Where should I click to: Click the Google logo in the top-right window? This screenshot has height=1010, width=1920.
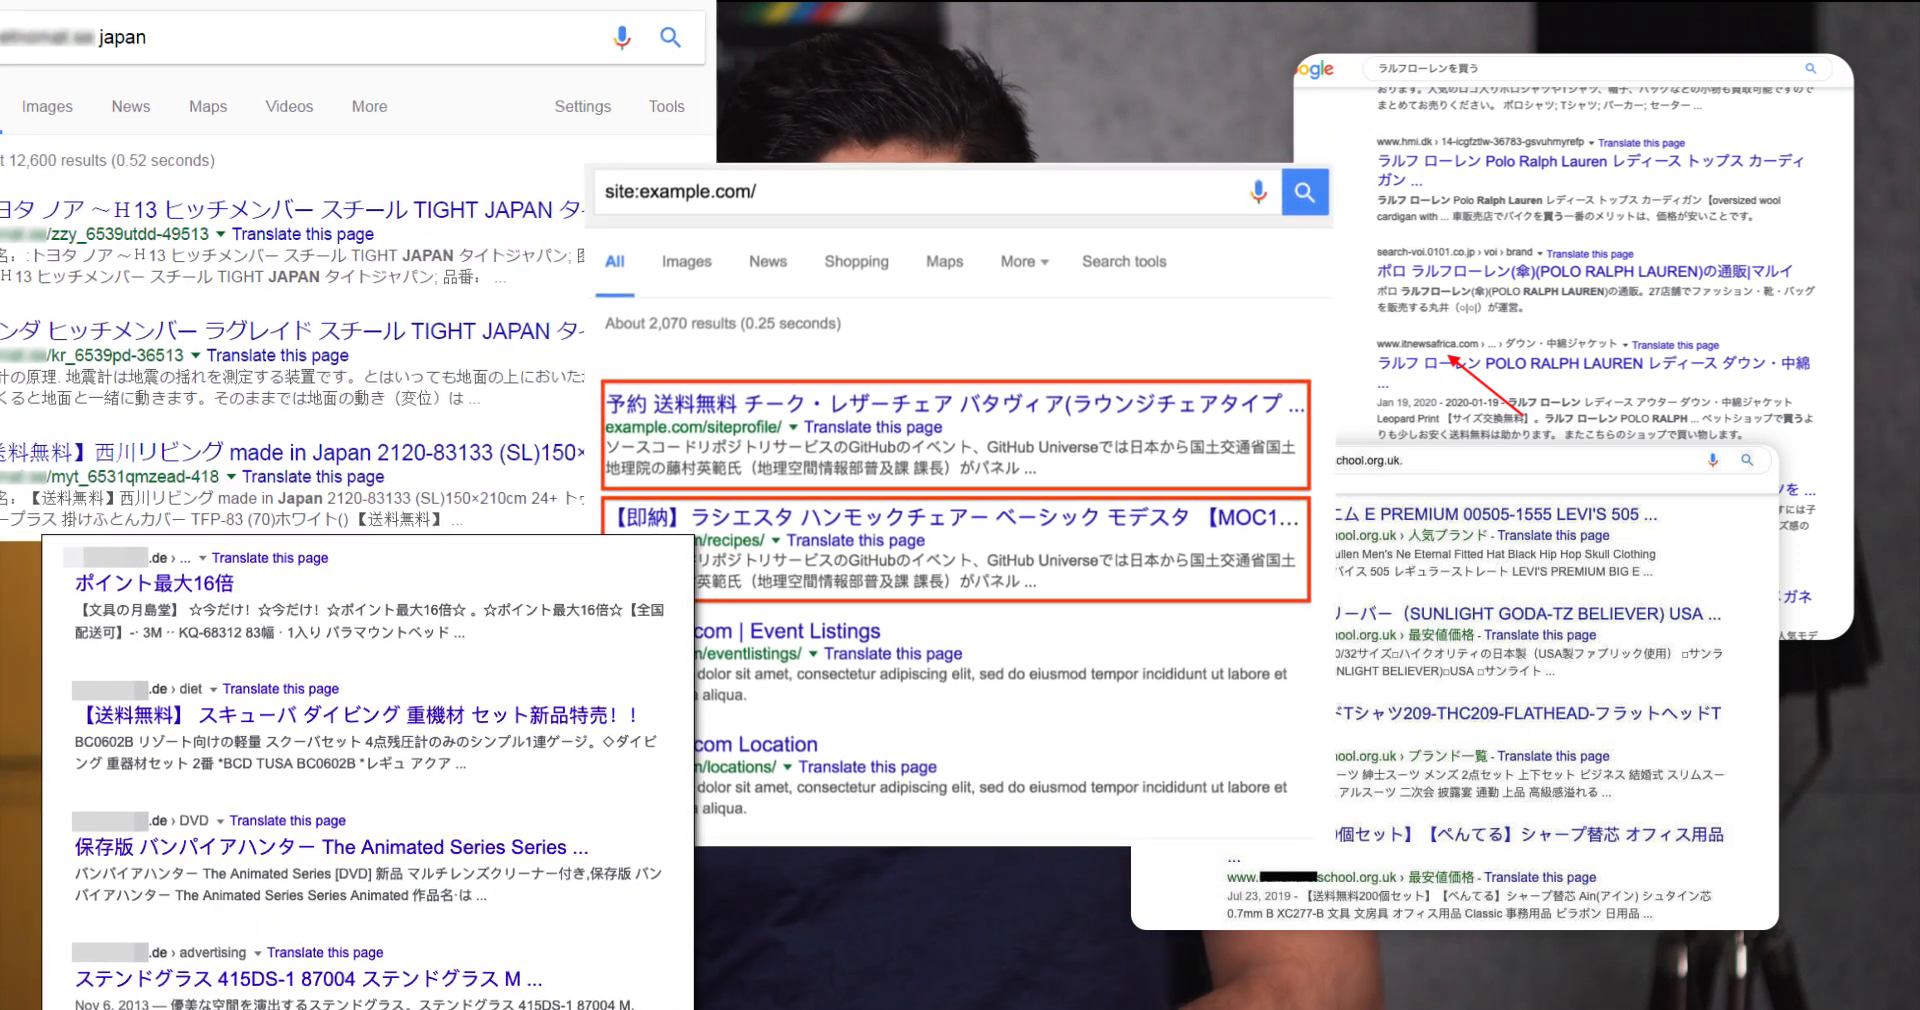(x=1315, y=69)
